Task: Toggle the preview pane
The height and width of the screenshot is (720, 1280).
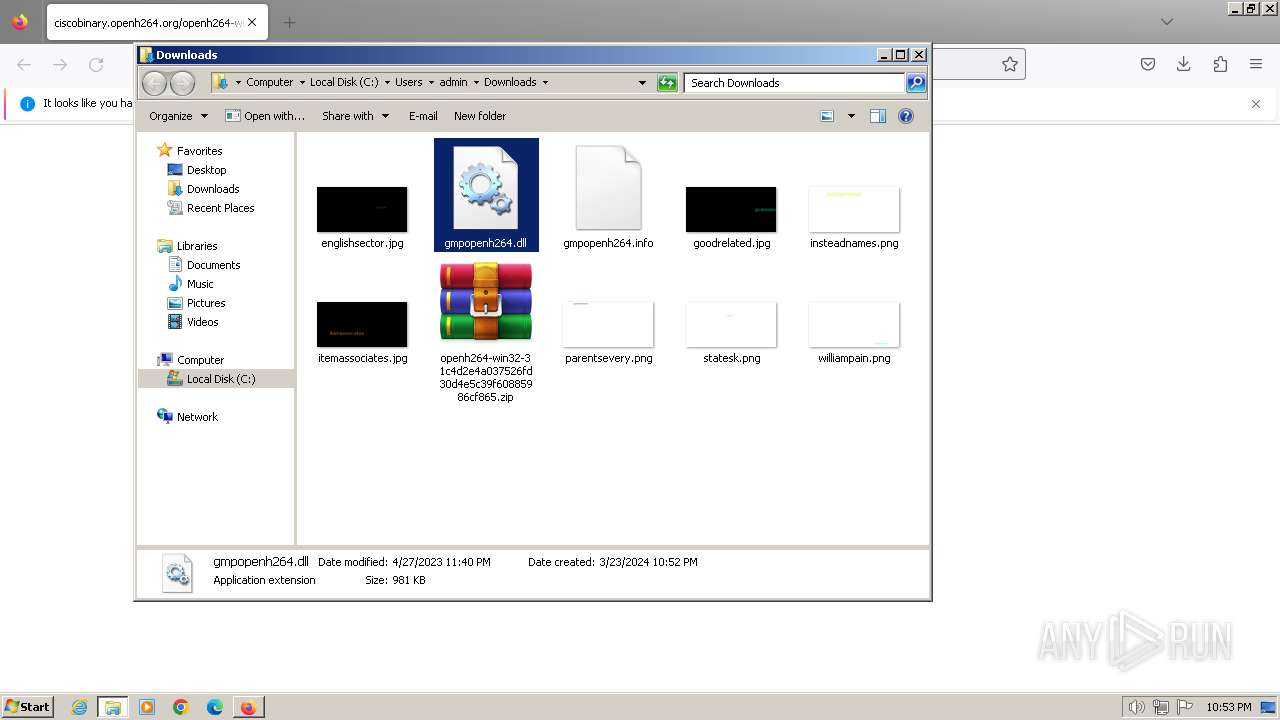Action: click(x=878, y=116)
